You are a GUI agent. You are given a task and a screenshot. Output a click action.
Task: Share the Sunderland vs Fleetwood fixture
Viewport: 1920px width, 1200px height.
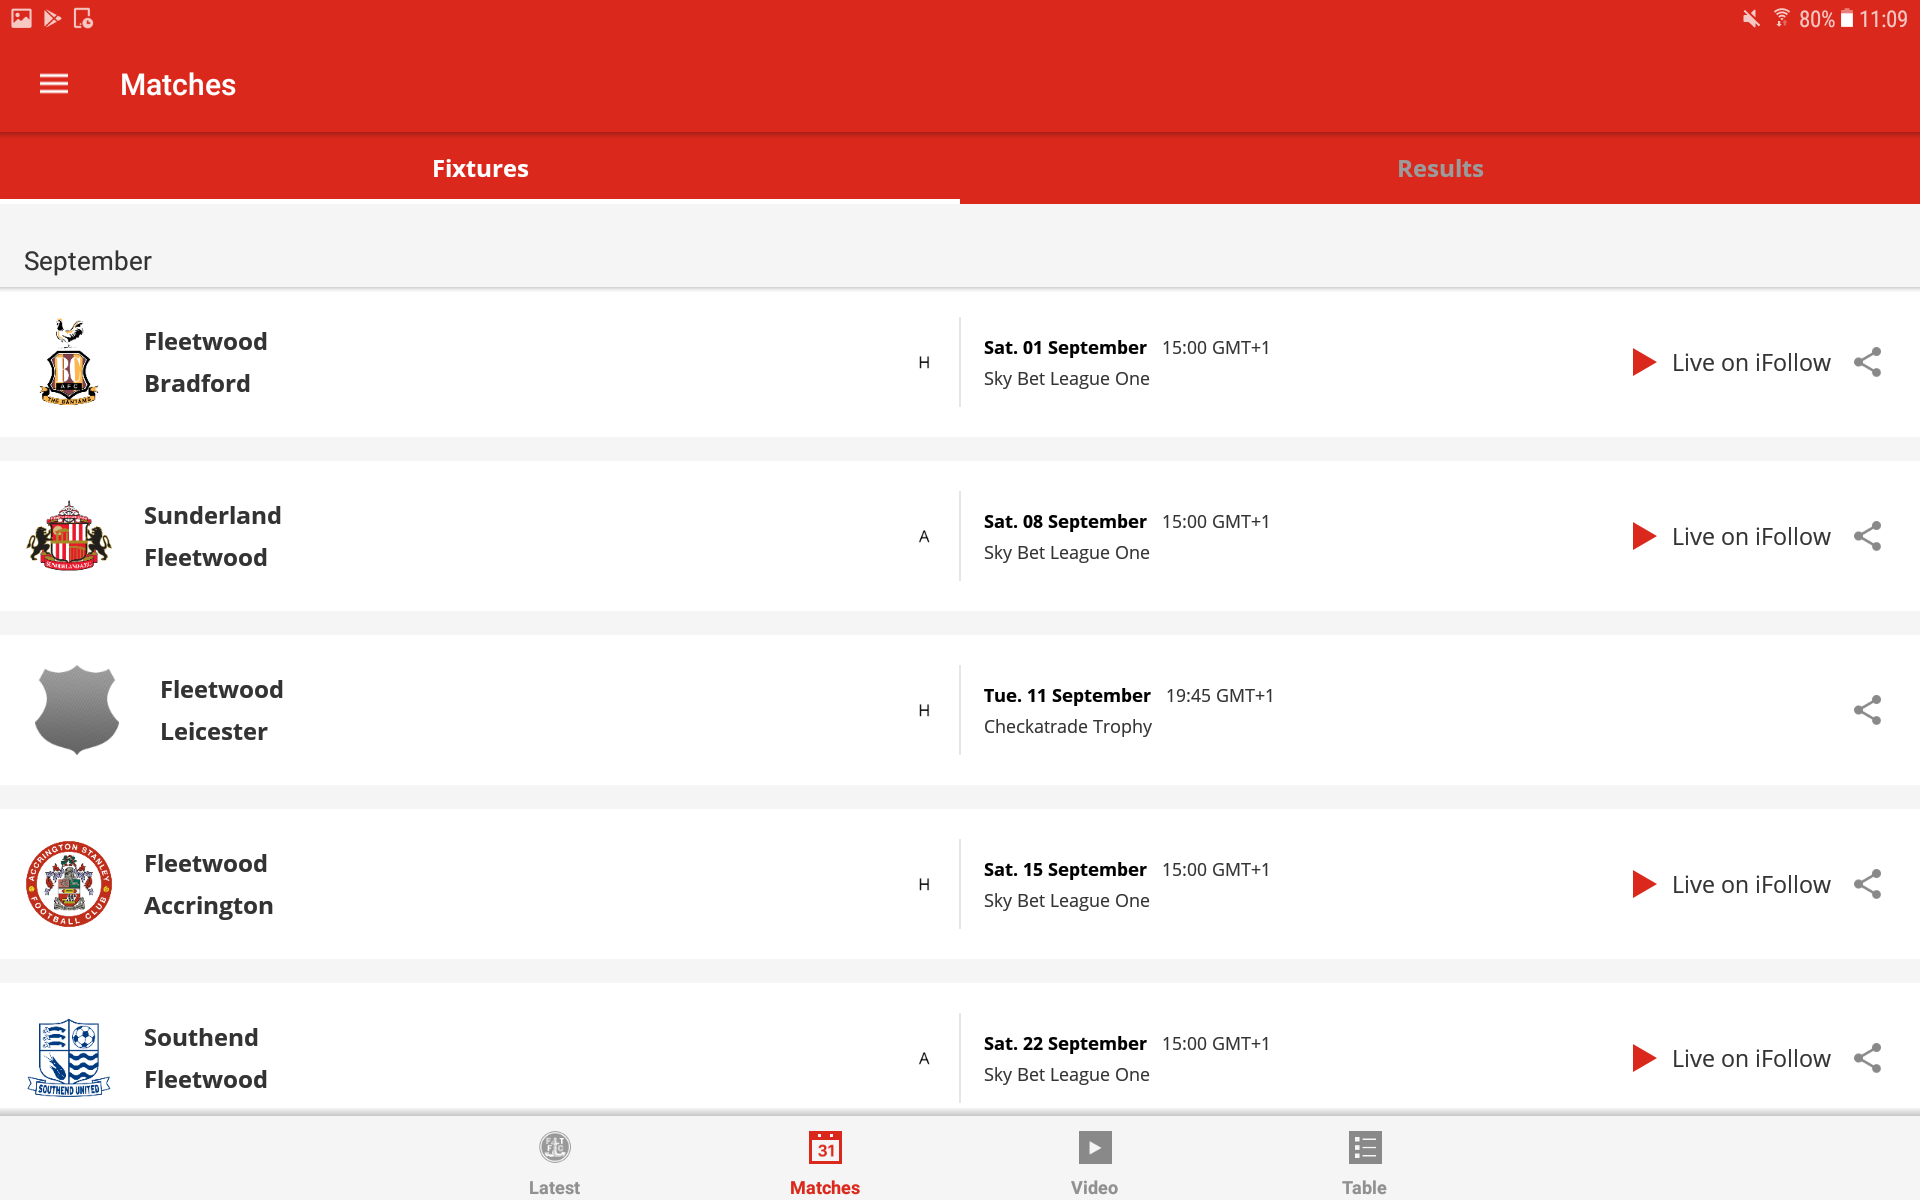[1867, 536]
